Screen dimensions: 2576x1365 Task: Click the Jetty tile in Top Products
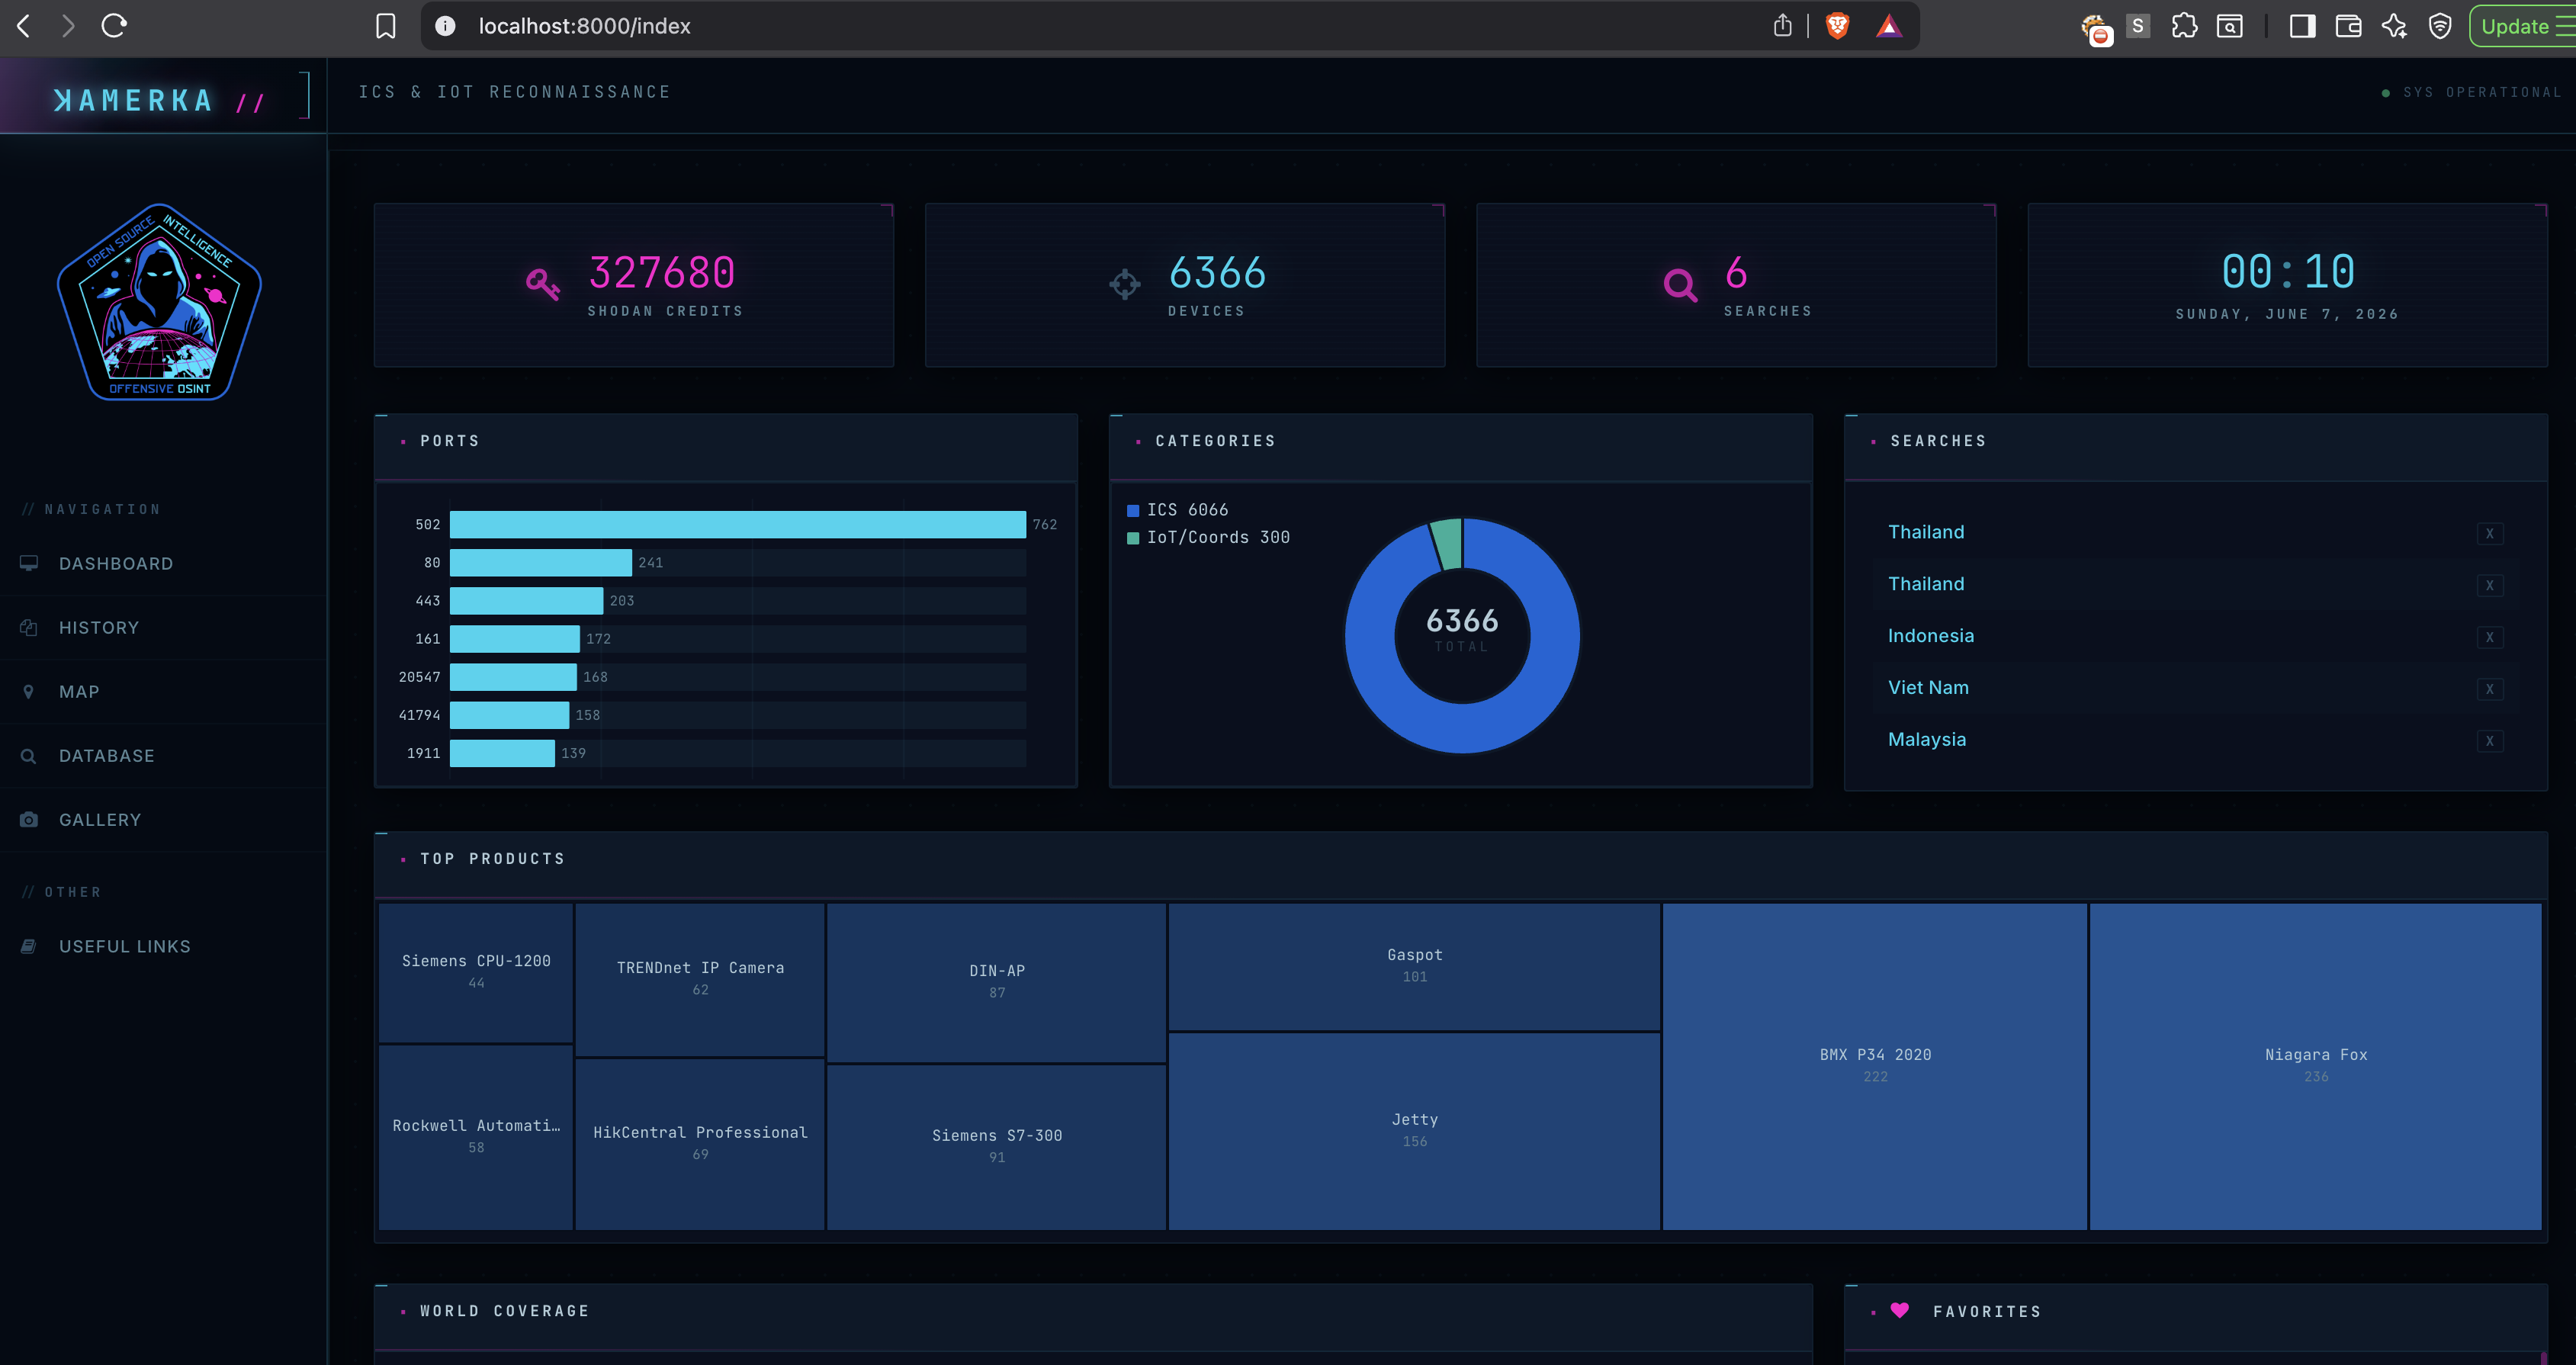click(x=1414, y=1132)
